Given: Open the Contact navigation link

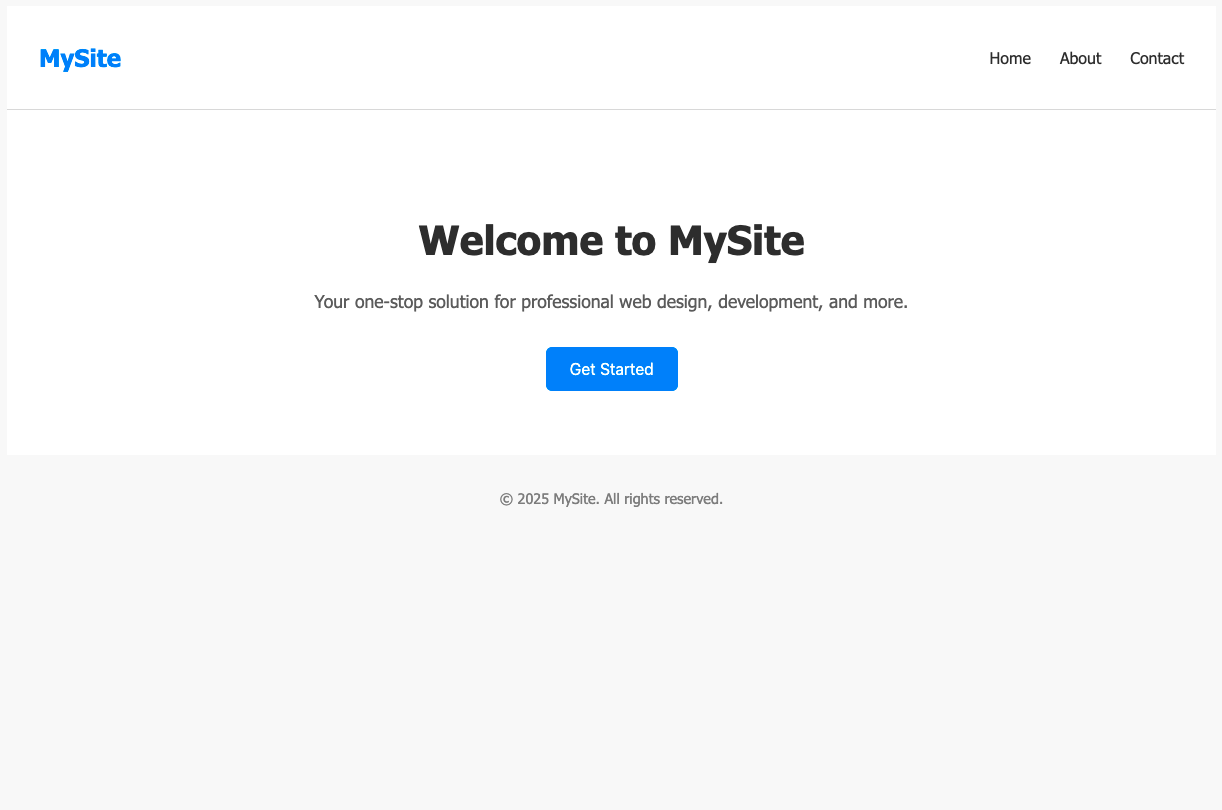Looking at the screenshot, I should (x=1156, y=59).
